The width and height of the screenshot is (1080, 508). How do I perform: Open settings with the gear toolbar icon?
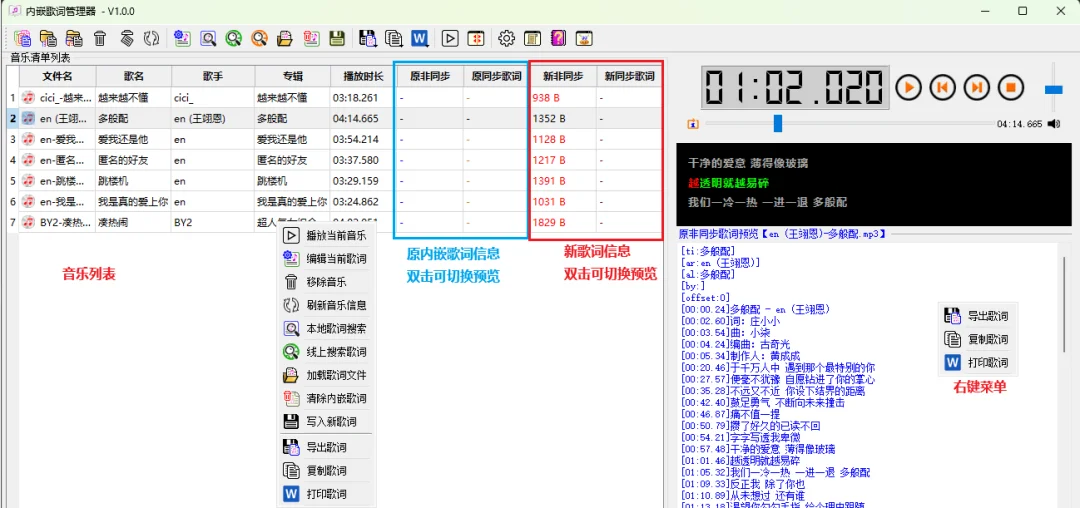tap(507, 39)
